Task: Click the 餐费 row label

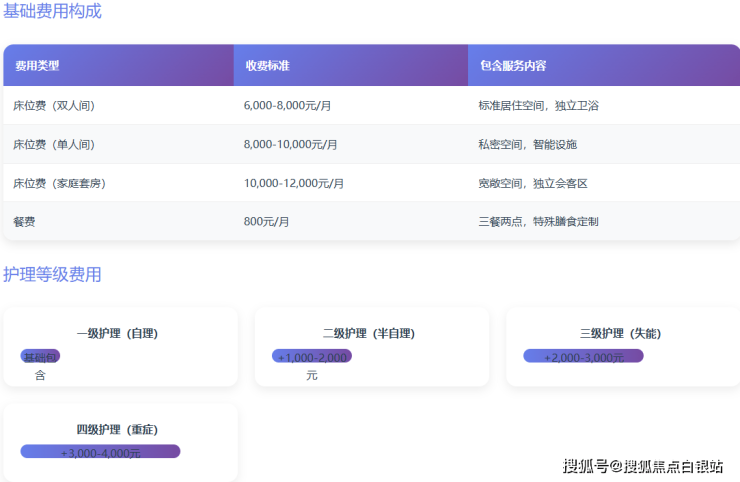Action: click(24, 221)
